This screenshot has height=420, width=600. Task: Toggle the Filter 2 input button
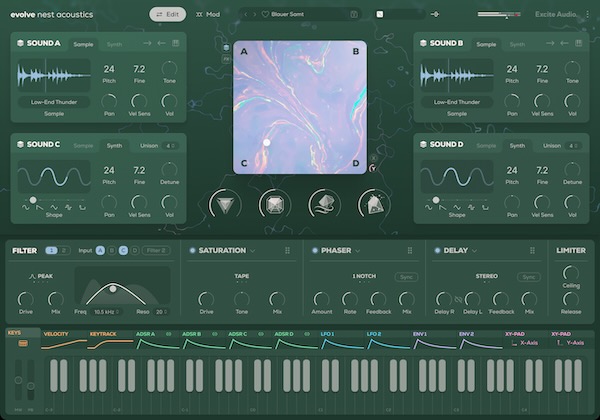click(156, 251)
